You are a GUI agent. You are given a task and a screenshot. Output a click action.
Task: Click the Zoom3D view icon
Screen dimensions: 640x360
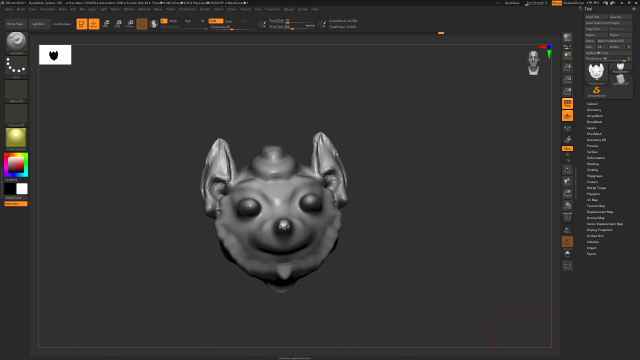(567, 193)
